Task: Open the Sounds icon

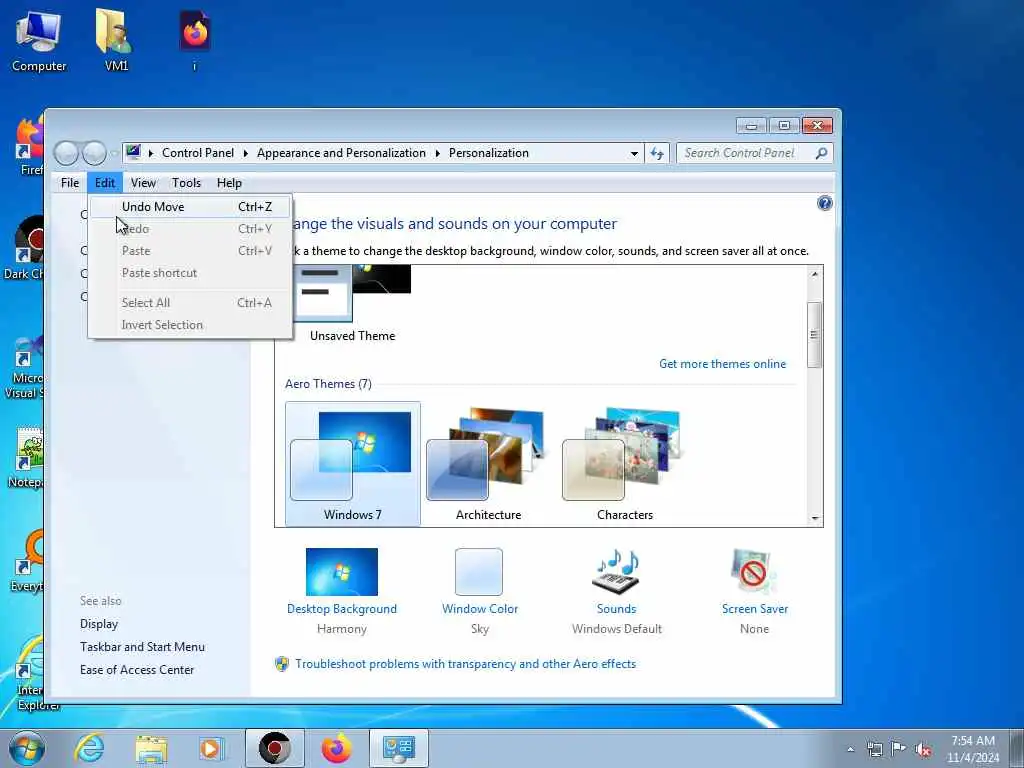Action: 616,571
